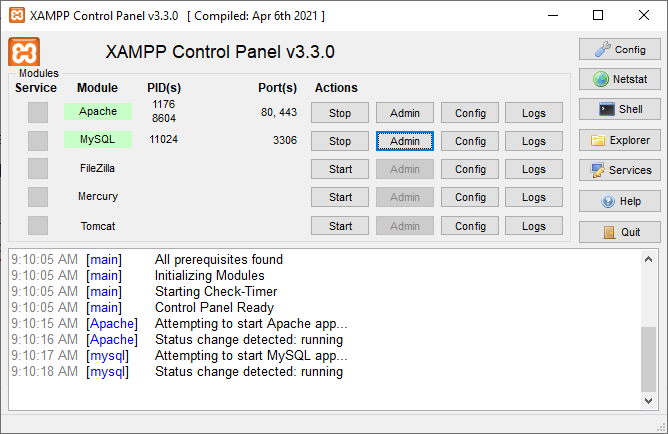668x434 pixels.
Task: Open Help with the question mark icon
Action: (x=619, y=201)
